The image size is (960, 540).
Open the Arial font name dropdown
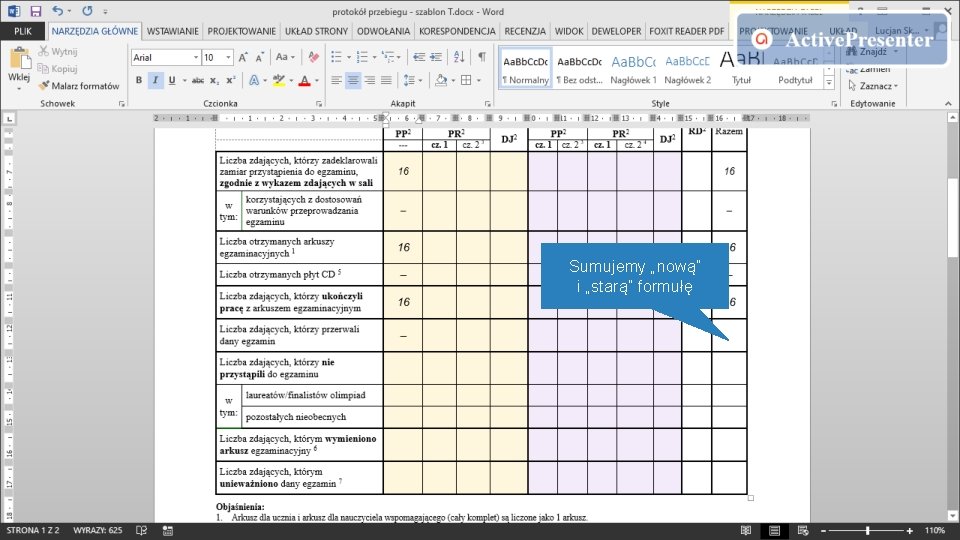coord(196,57)
